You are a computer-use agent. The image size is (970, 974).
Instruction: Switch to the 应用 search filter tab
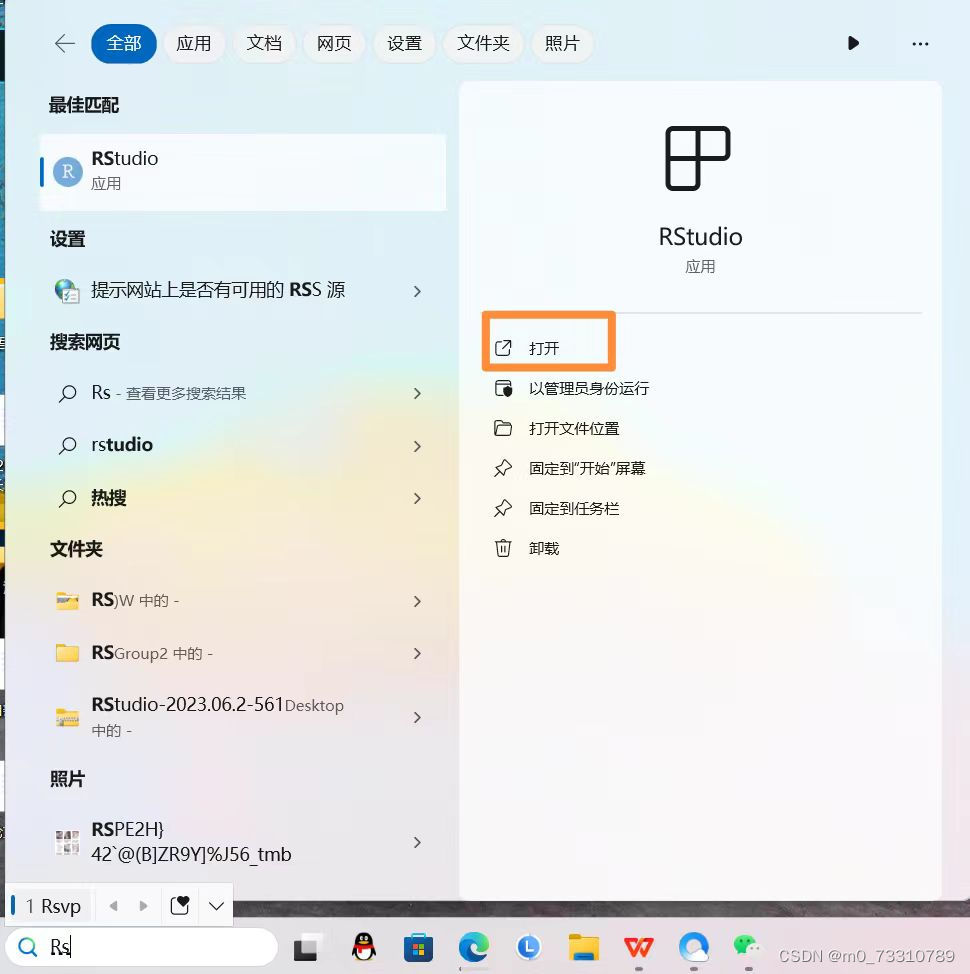click(194, 43)
